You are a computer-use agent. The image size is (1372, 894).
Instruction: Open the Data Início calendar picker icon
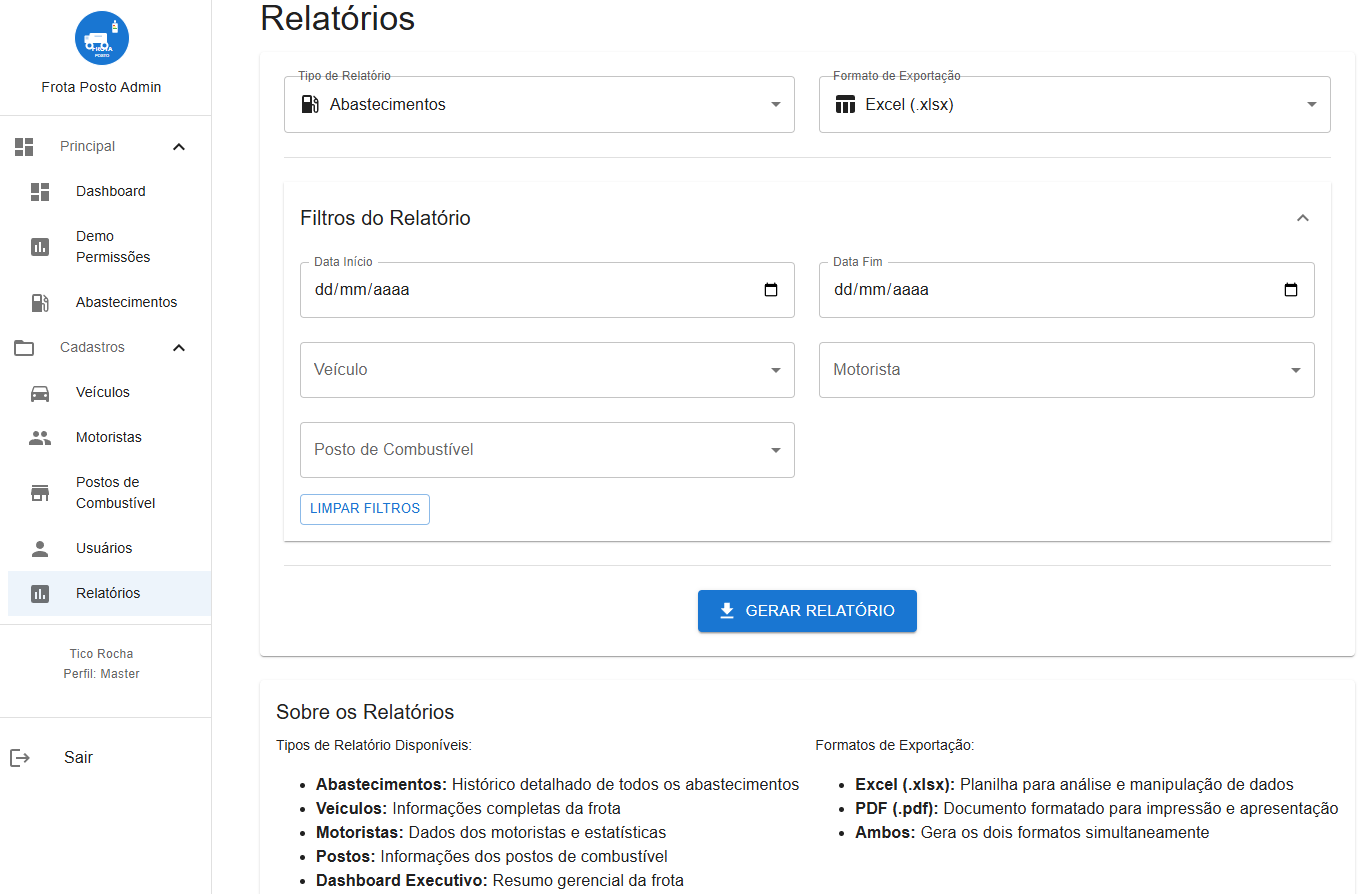771,290
